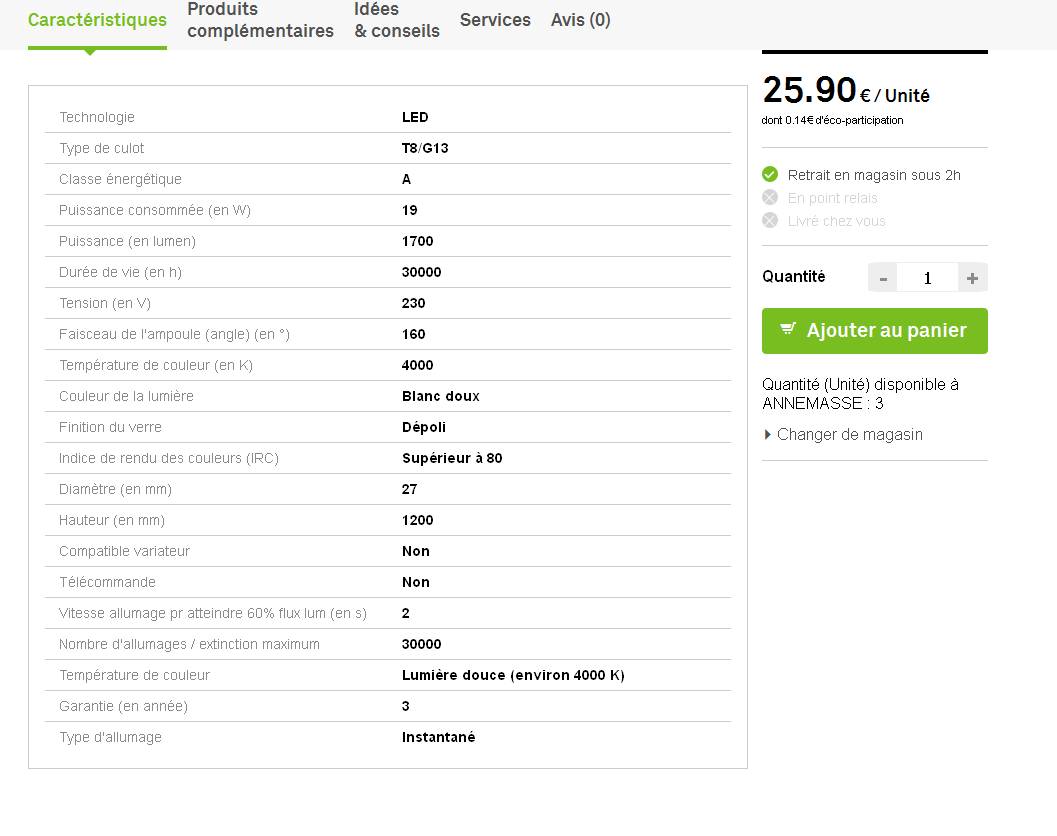Increase quantity with the plus button
Screen dimensions: 1057x836
coord(972,278)
